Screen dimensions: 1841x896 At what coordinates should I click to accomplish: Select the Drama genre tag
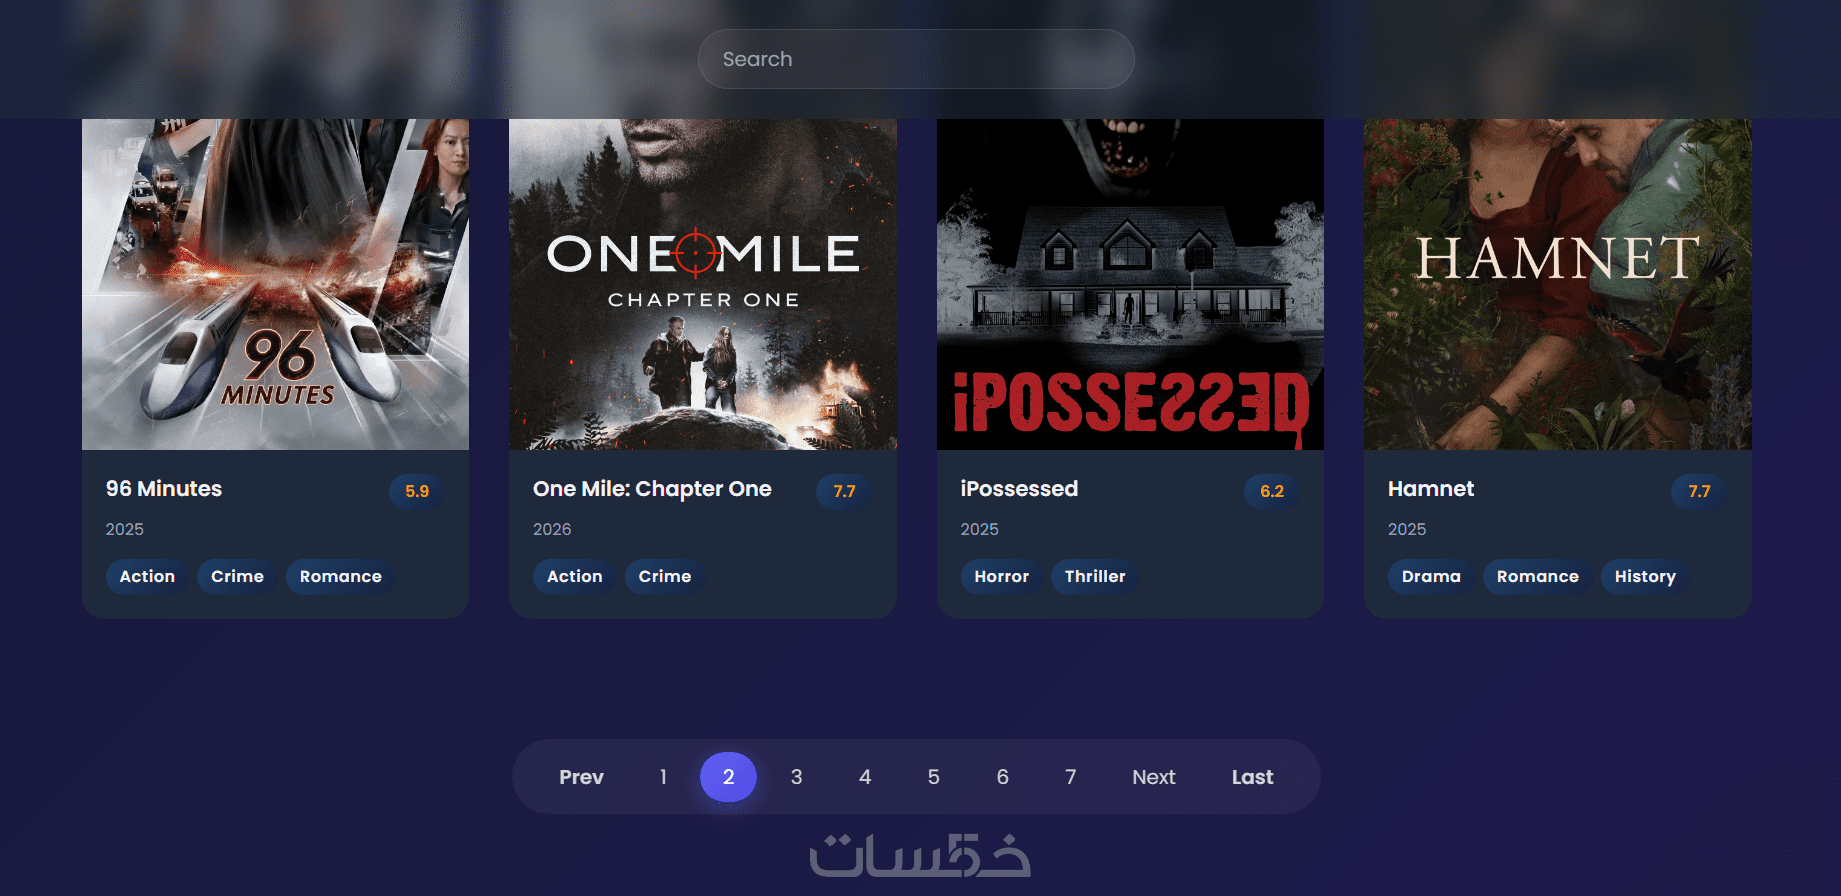1431,576
